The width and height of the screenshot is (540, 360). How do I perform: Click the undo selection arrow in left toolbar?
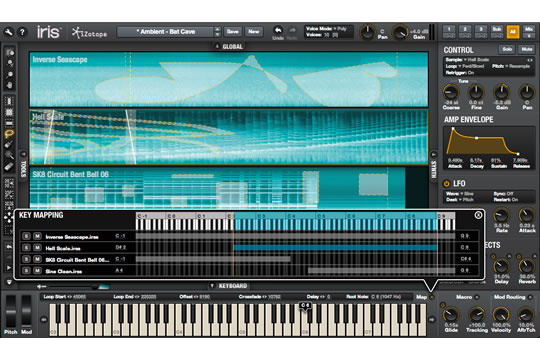9,247
